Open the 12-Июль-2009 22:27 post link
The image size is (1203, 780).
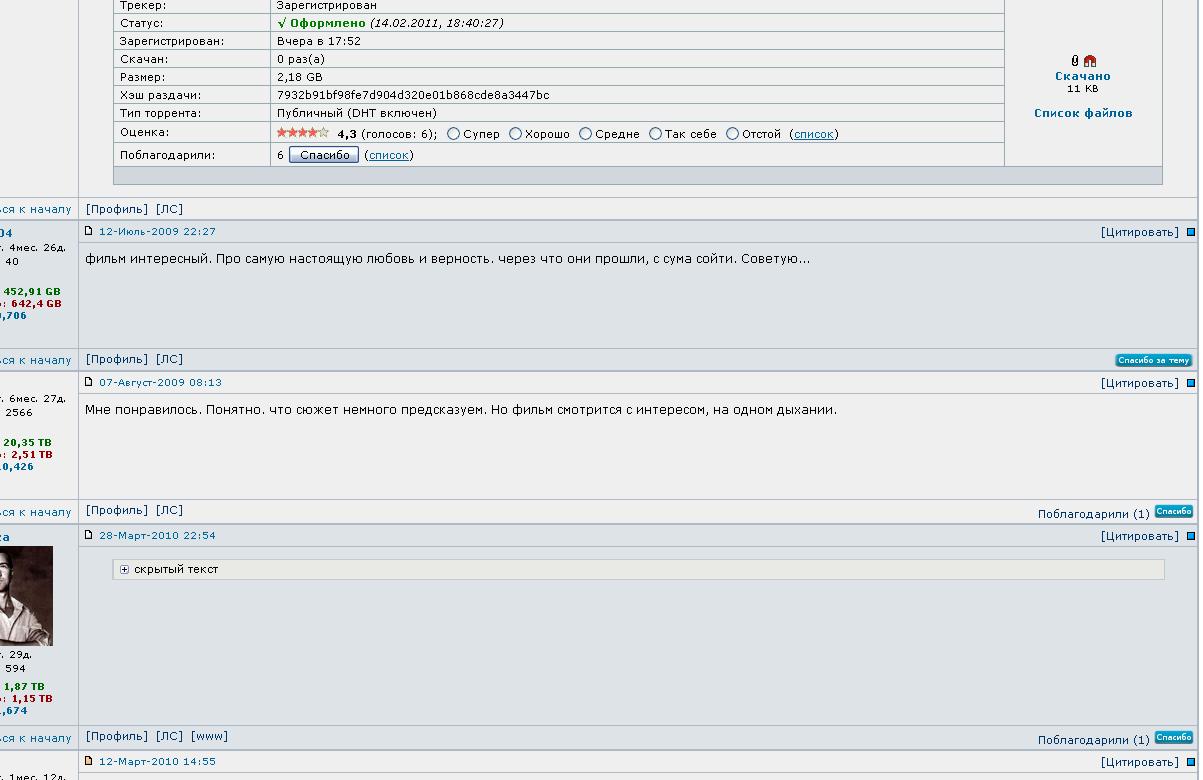click(157, 231)
